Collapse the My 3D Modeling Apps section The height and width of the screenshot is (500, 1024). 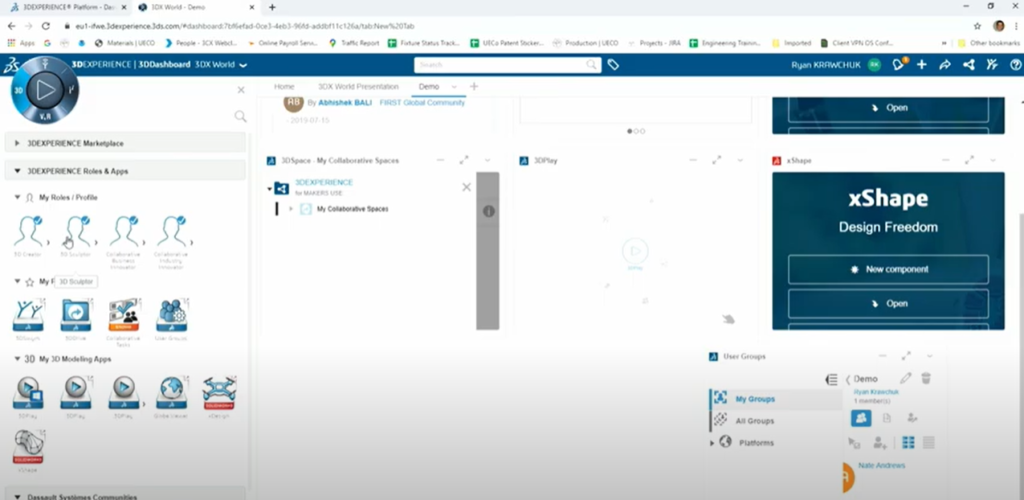pyautogui.click(x=18, y=359)
